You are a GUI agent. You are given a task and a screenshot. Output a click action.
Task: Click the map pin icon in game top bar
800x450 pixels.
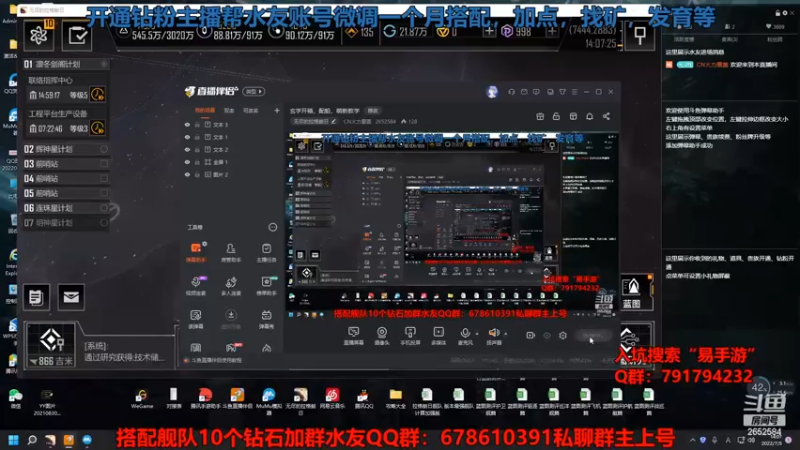click(640, 35)
